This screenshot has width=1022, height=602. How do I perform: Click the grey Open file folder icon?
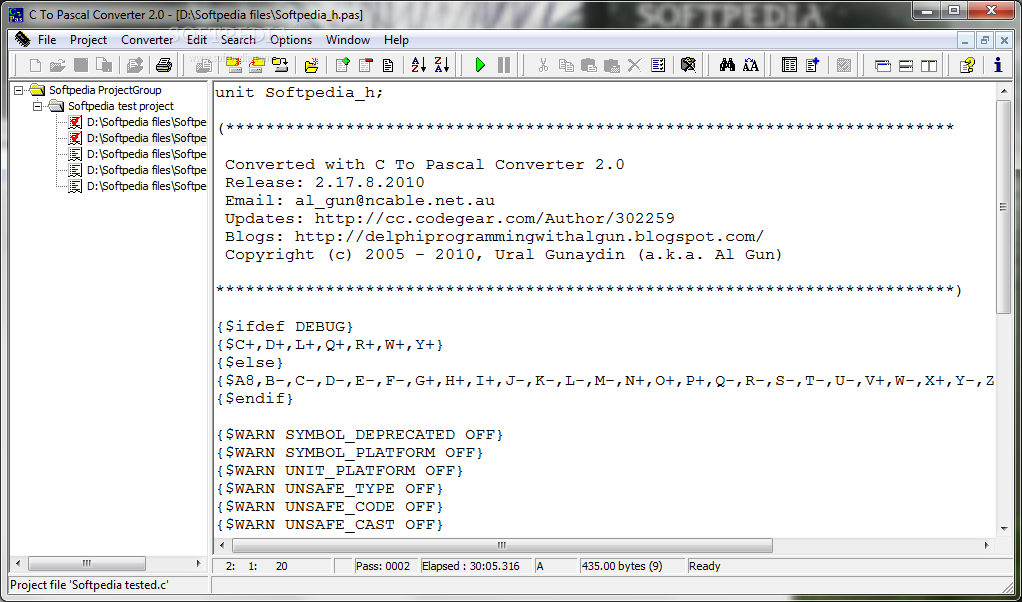(58, 64)
